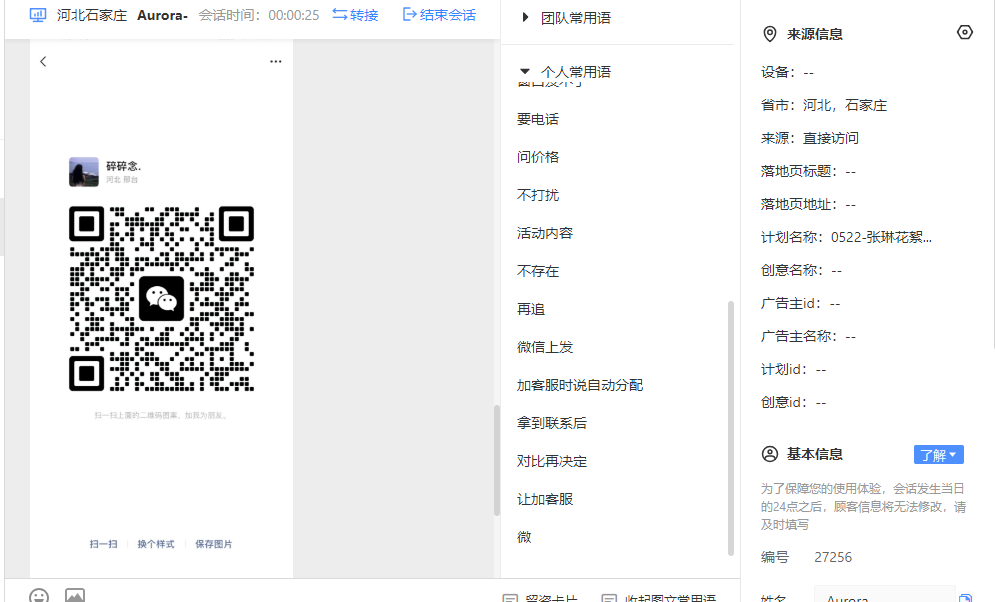Select the 微信上发 quick phrase
995x602 pixels.
click(545, 348)
